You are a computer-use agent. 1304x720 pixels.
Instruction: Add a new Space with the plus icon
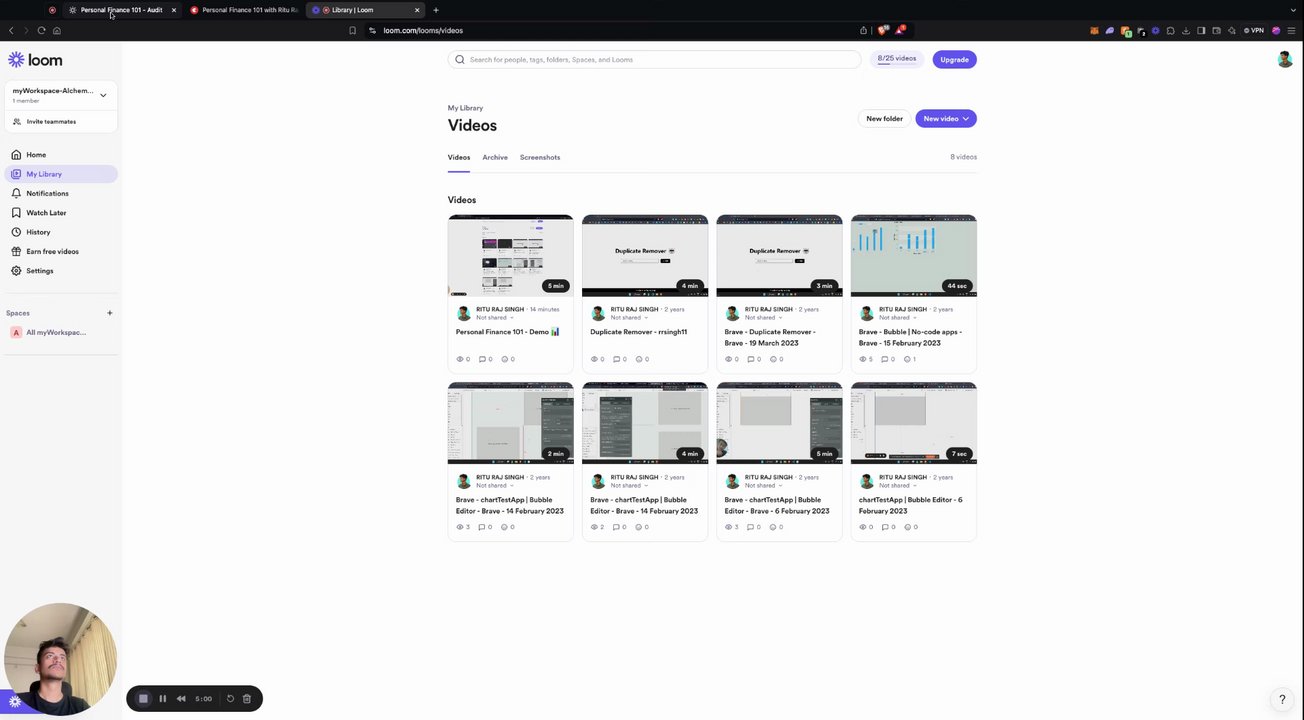pos(110,313)
